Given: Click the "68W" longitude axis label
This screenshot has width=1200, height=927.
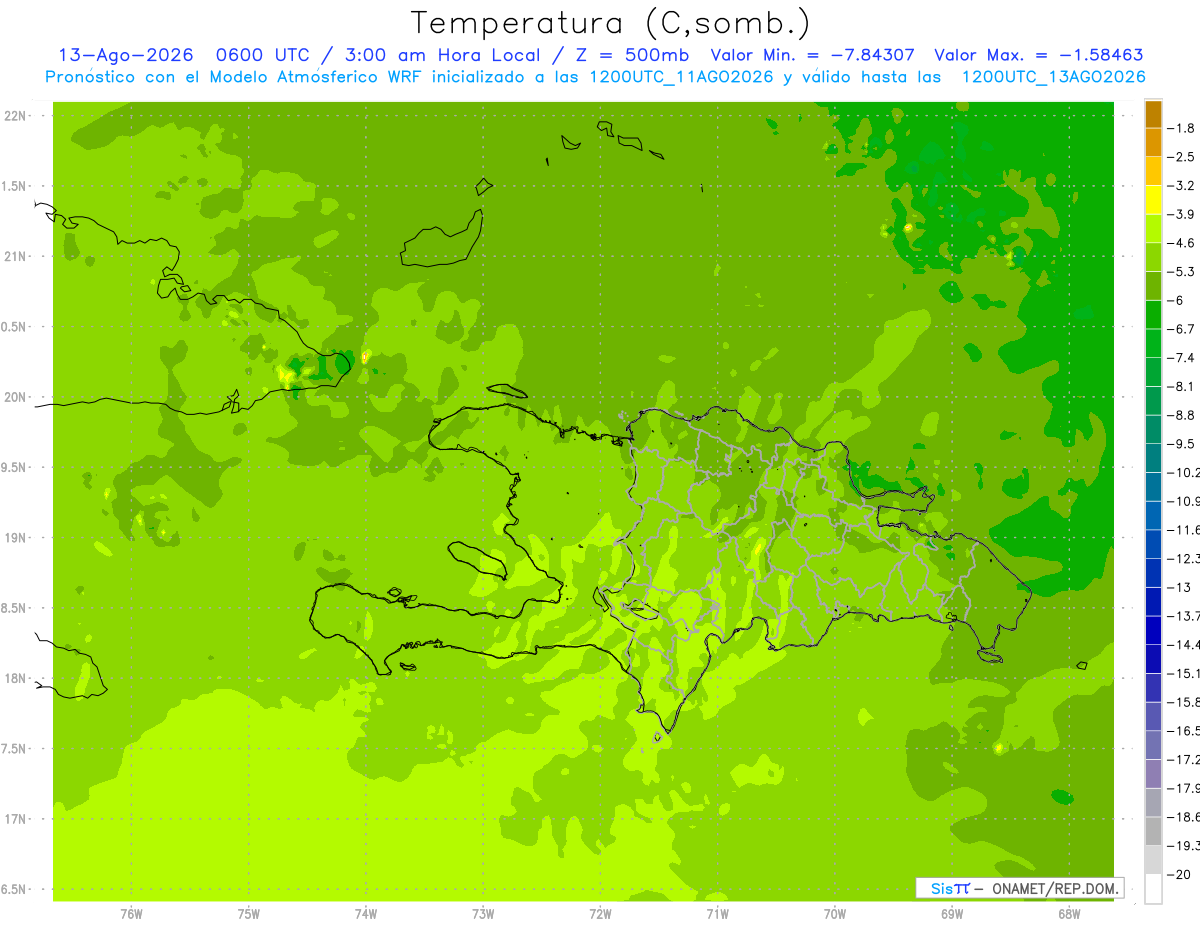Looking at the screenshot, I should coord(1068,914).
